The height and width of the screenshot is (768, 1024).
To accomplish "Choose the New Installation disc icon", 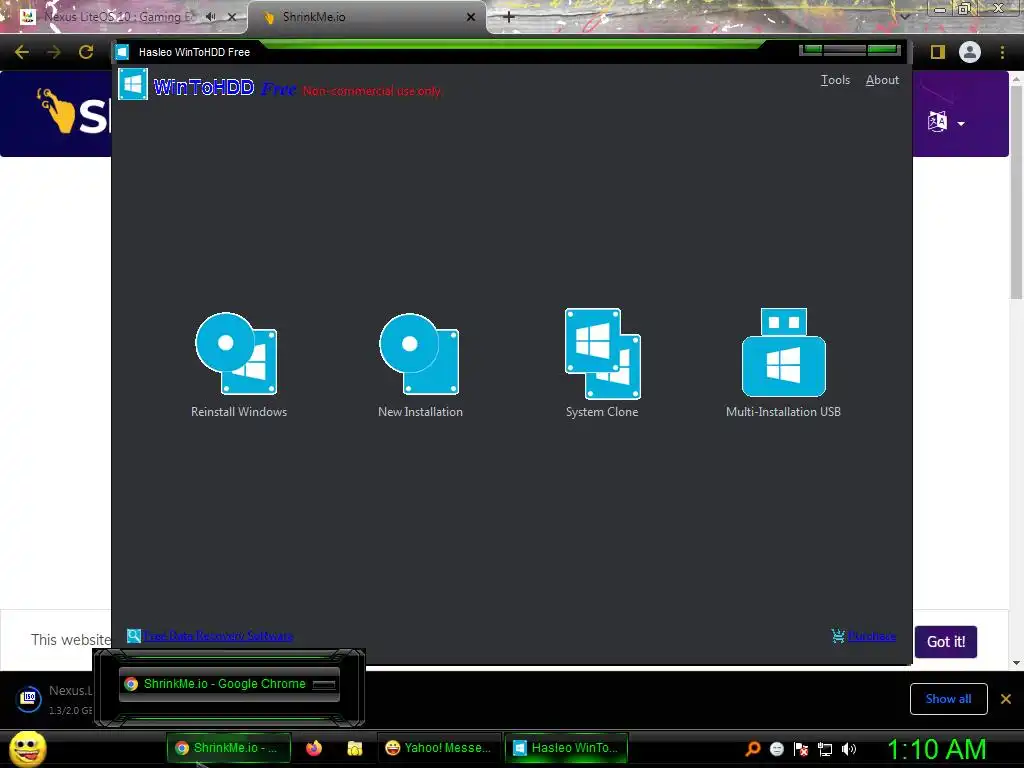I will tap(419, 353).
